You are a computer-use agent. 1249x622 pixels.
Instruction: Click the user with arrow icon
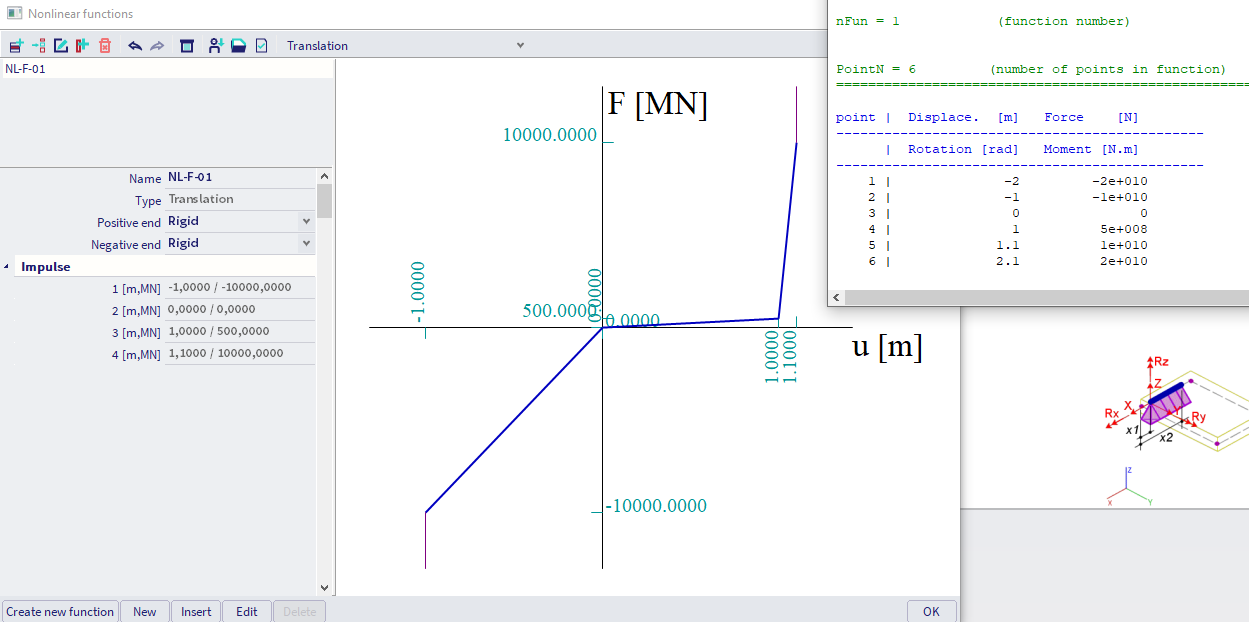pyautogui.click(x=215, y=46)
